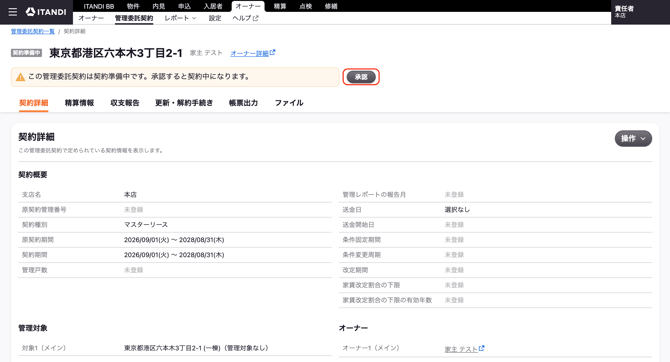Image resolution: width=670 pixels, height=362 pixels.
Task: Click the 送金開始日 label
Action: (x=358, y=225)
